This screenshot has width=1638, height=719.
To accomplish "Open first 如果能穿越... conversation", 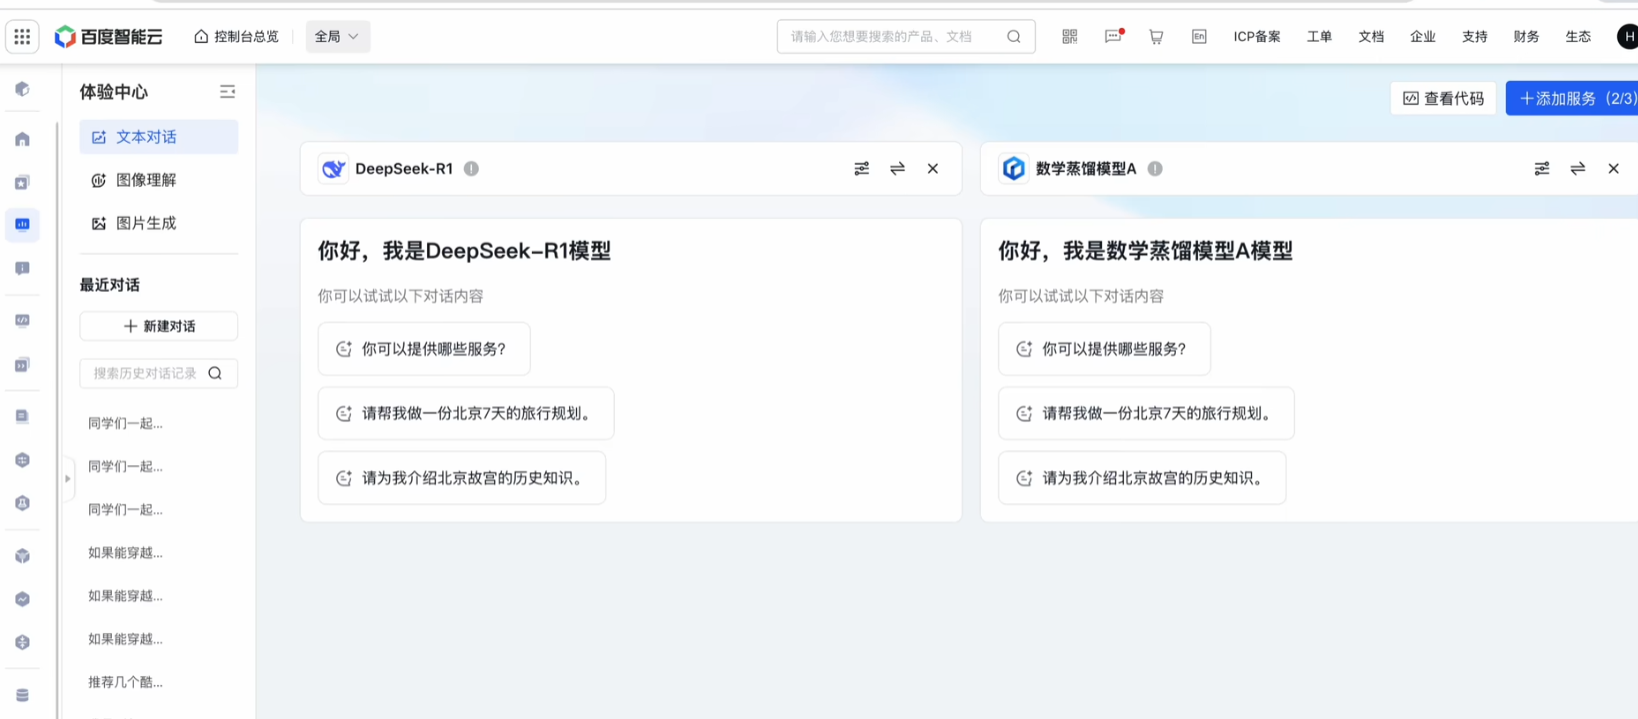I will (125, 552).
